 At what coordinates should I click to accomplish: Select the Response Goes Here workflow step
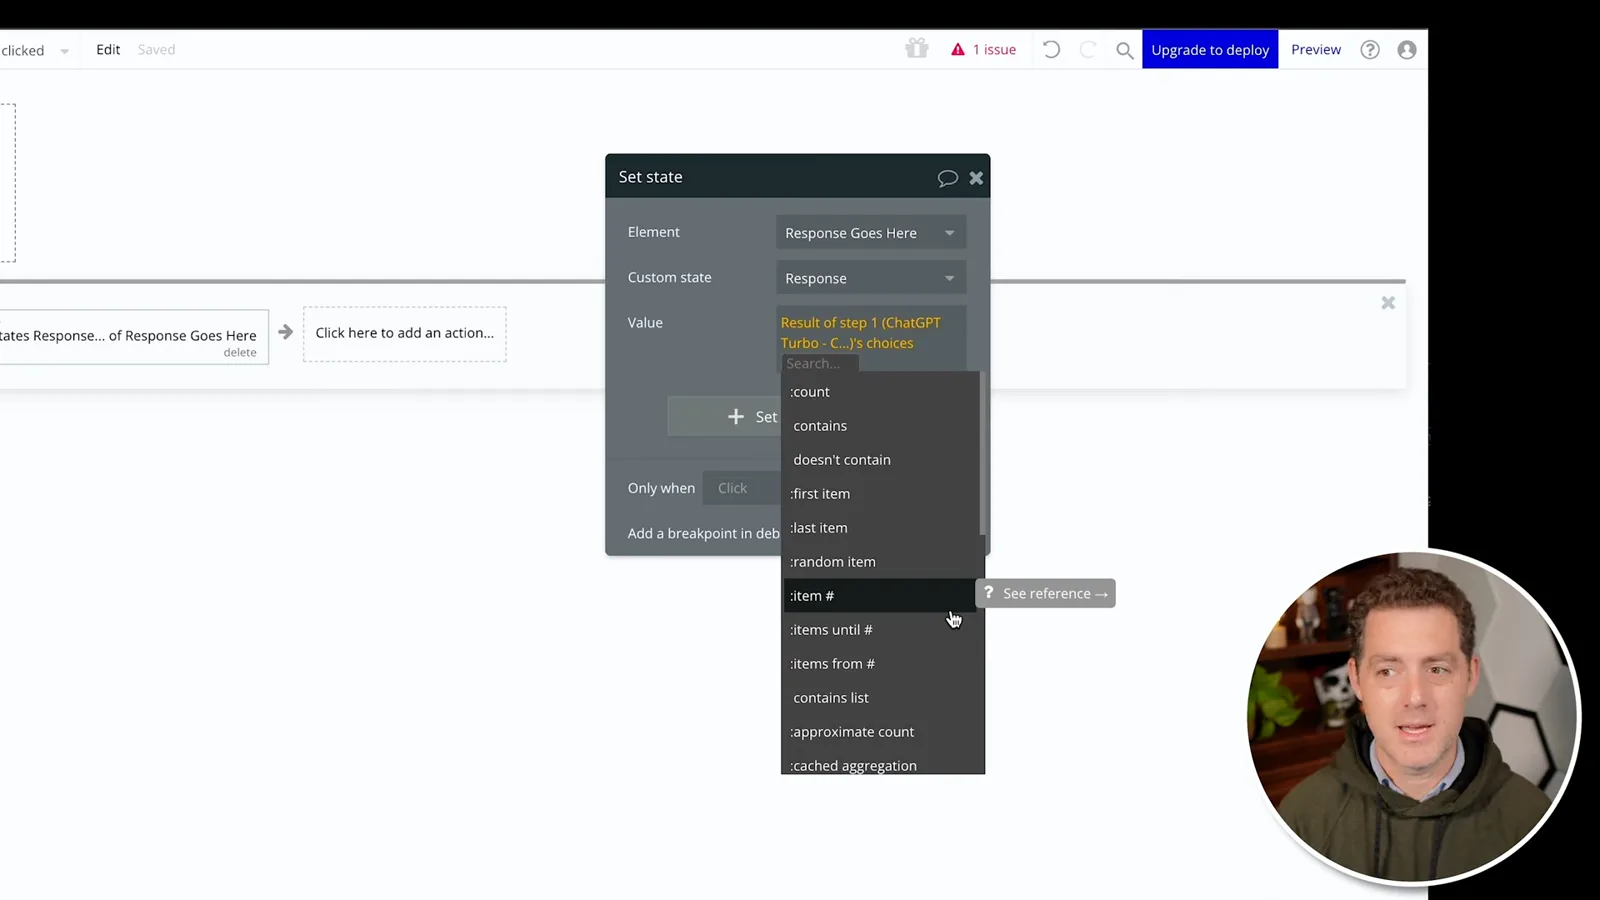[133, 336]
